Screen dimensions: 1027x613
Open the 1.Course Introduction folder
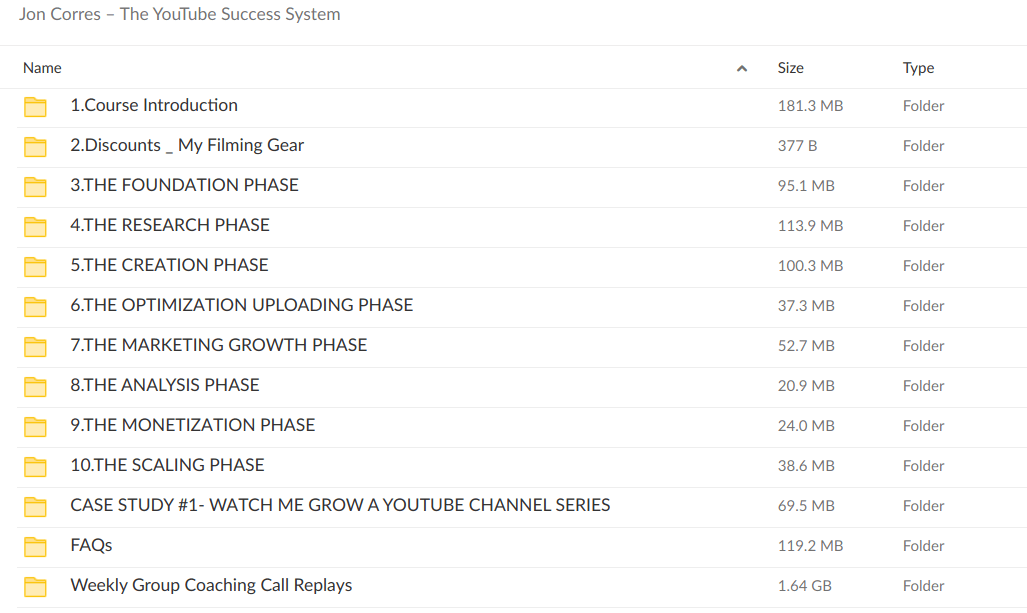click(154, 105)
